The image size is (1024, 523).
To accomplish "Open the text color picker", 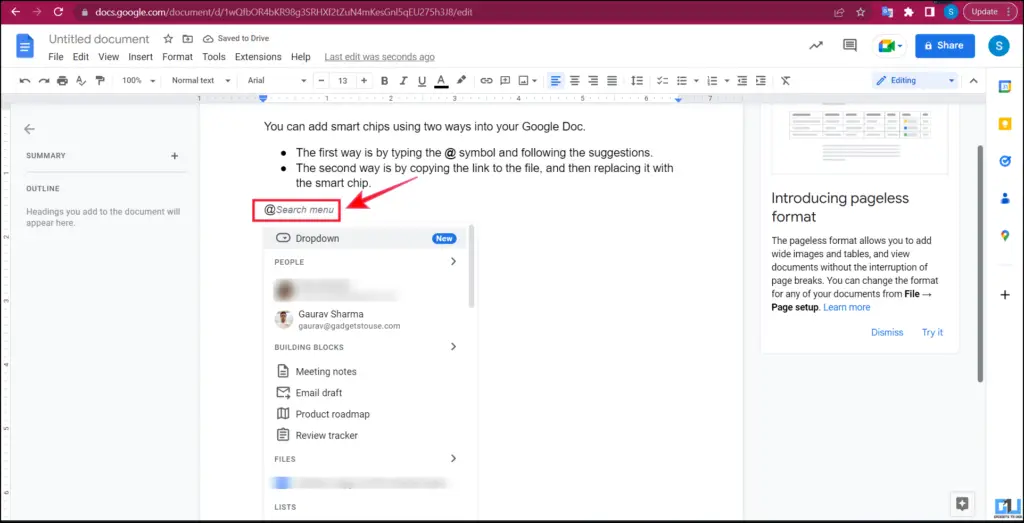I will pos(441,81).
